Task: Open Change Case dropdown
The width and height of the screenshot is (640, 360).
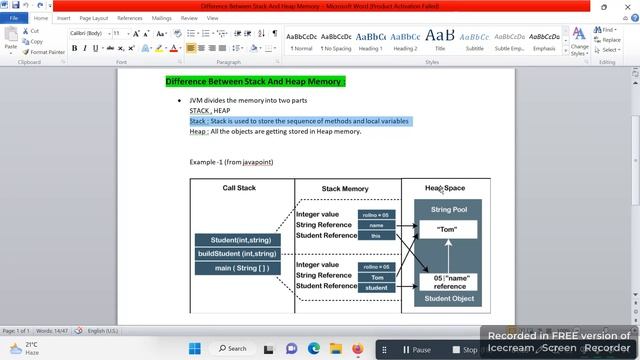Action: pyautogui.click(x=161, y=33)
